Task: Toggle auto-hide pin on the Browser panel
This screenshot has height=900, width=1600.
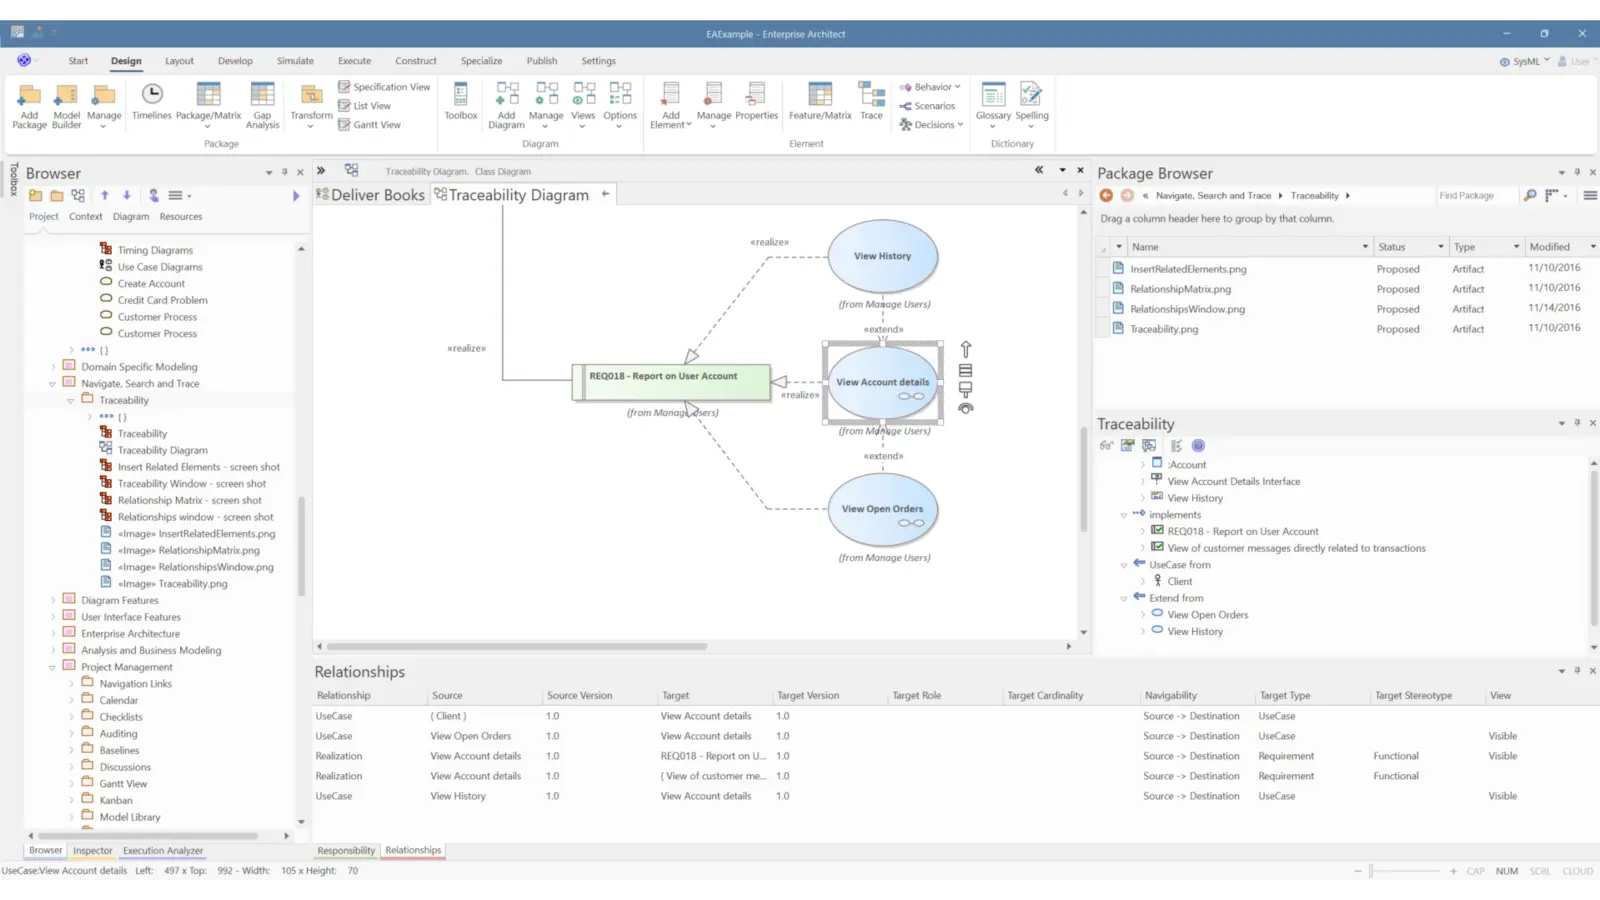Action: 284,172
